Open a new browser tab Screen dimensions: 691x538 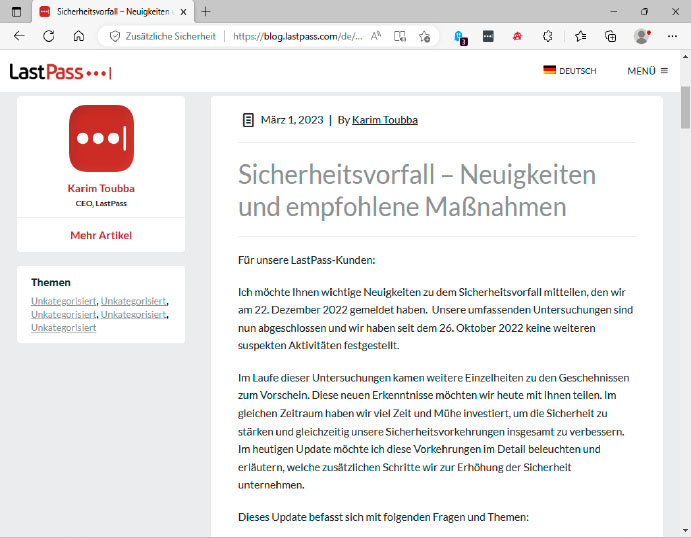point(205,12)
